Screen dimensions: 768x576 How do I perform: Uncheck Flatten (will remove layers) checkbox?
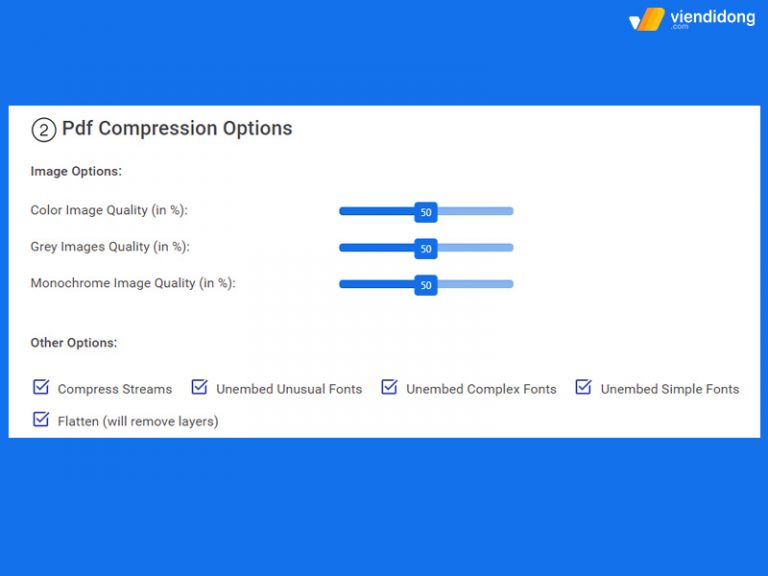click(x=41, y=419)
